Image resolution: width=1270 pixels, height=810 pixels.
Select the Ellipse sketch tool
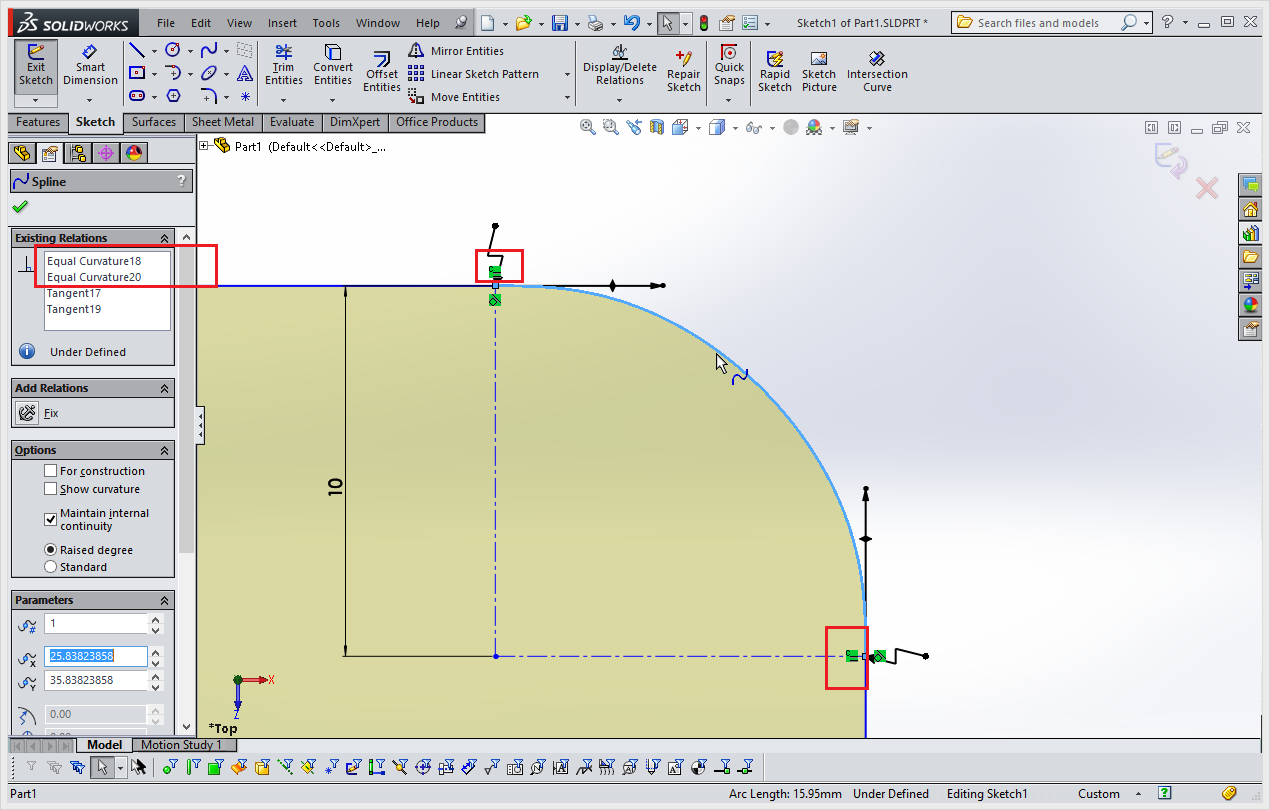pyautogui.click(x=209, y=73)
